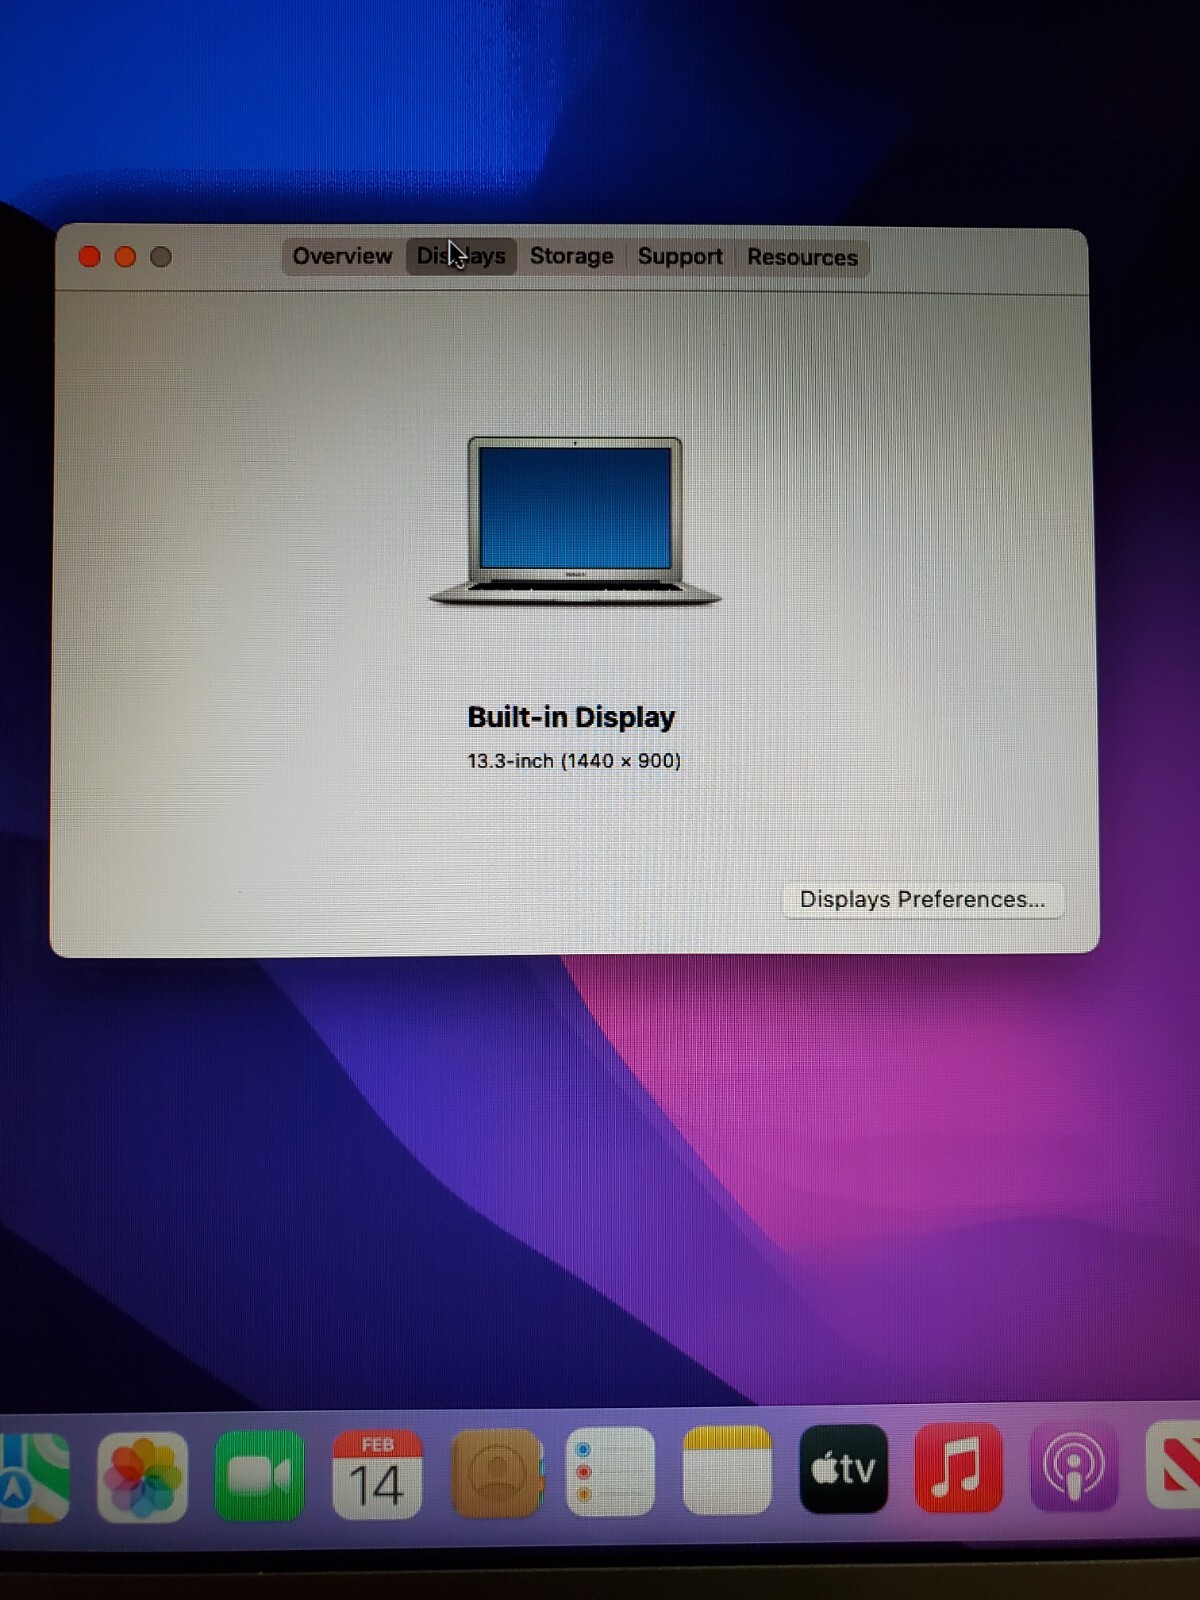Image resolution: width=1200 pixels, height=1600 pixels.
Task: Click the Built-in Display heading
Action: tap(571, 717)
